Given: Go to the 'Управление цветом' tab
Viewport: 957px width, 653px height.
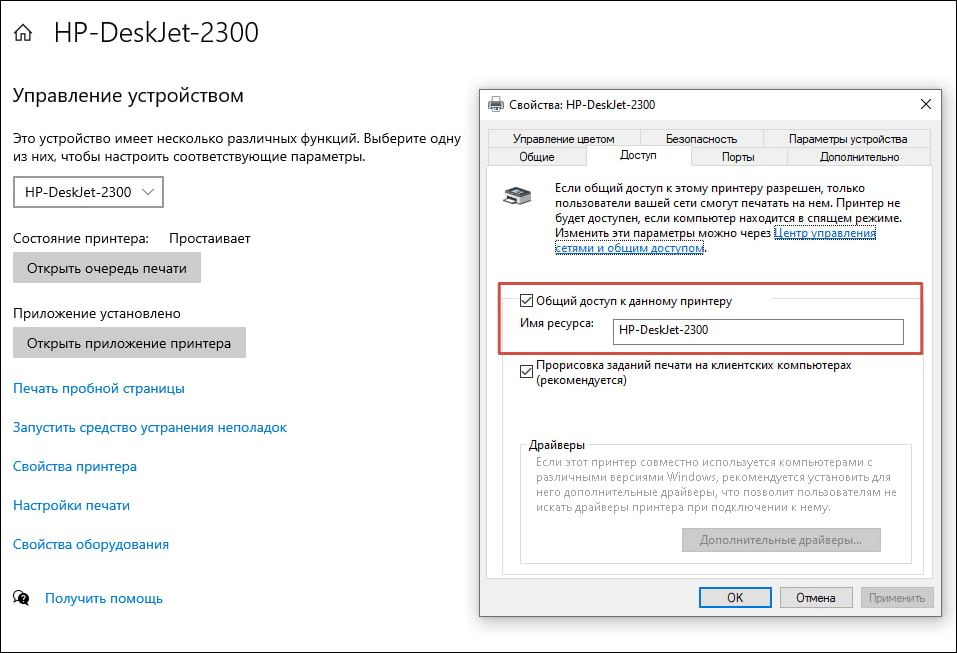Looking at the screenshot, I should tap(563, 139).
